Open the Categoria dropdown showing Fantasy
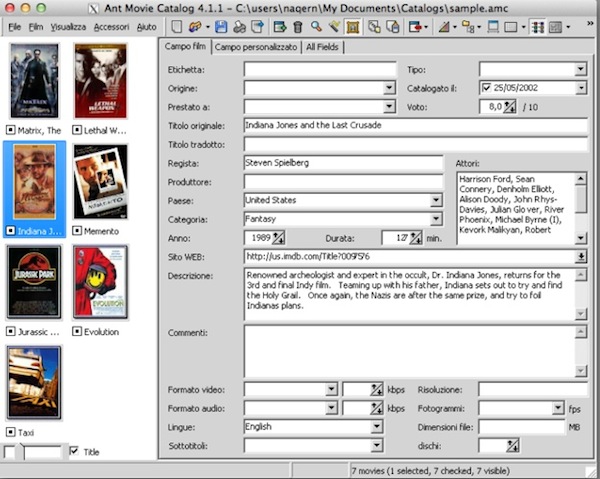The width and height of the screenshot is (600, 479). click(x=435, y=219)
